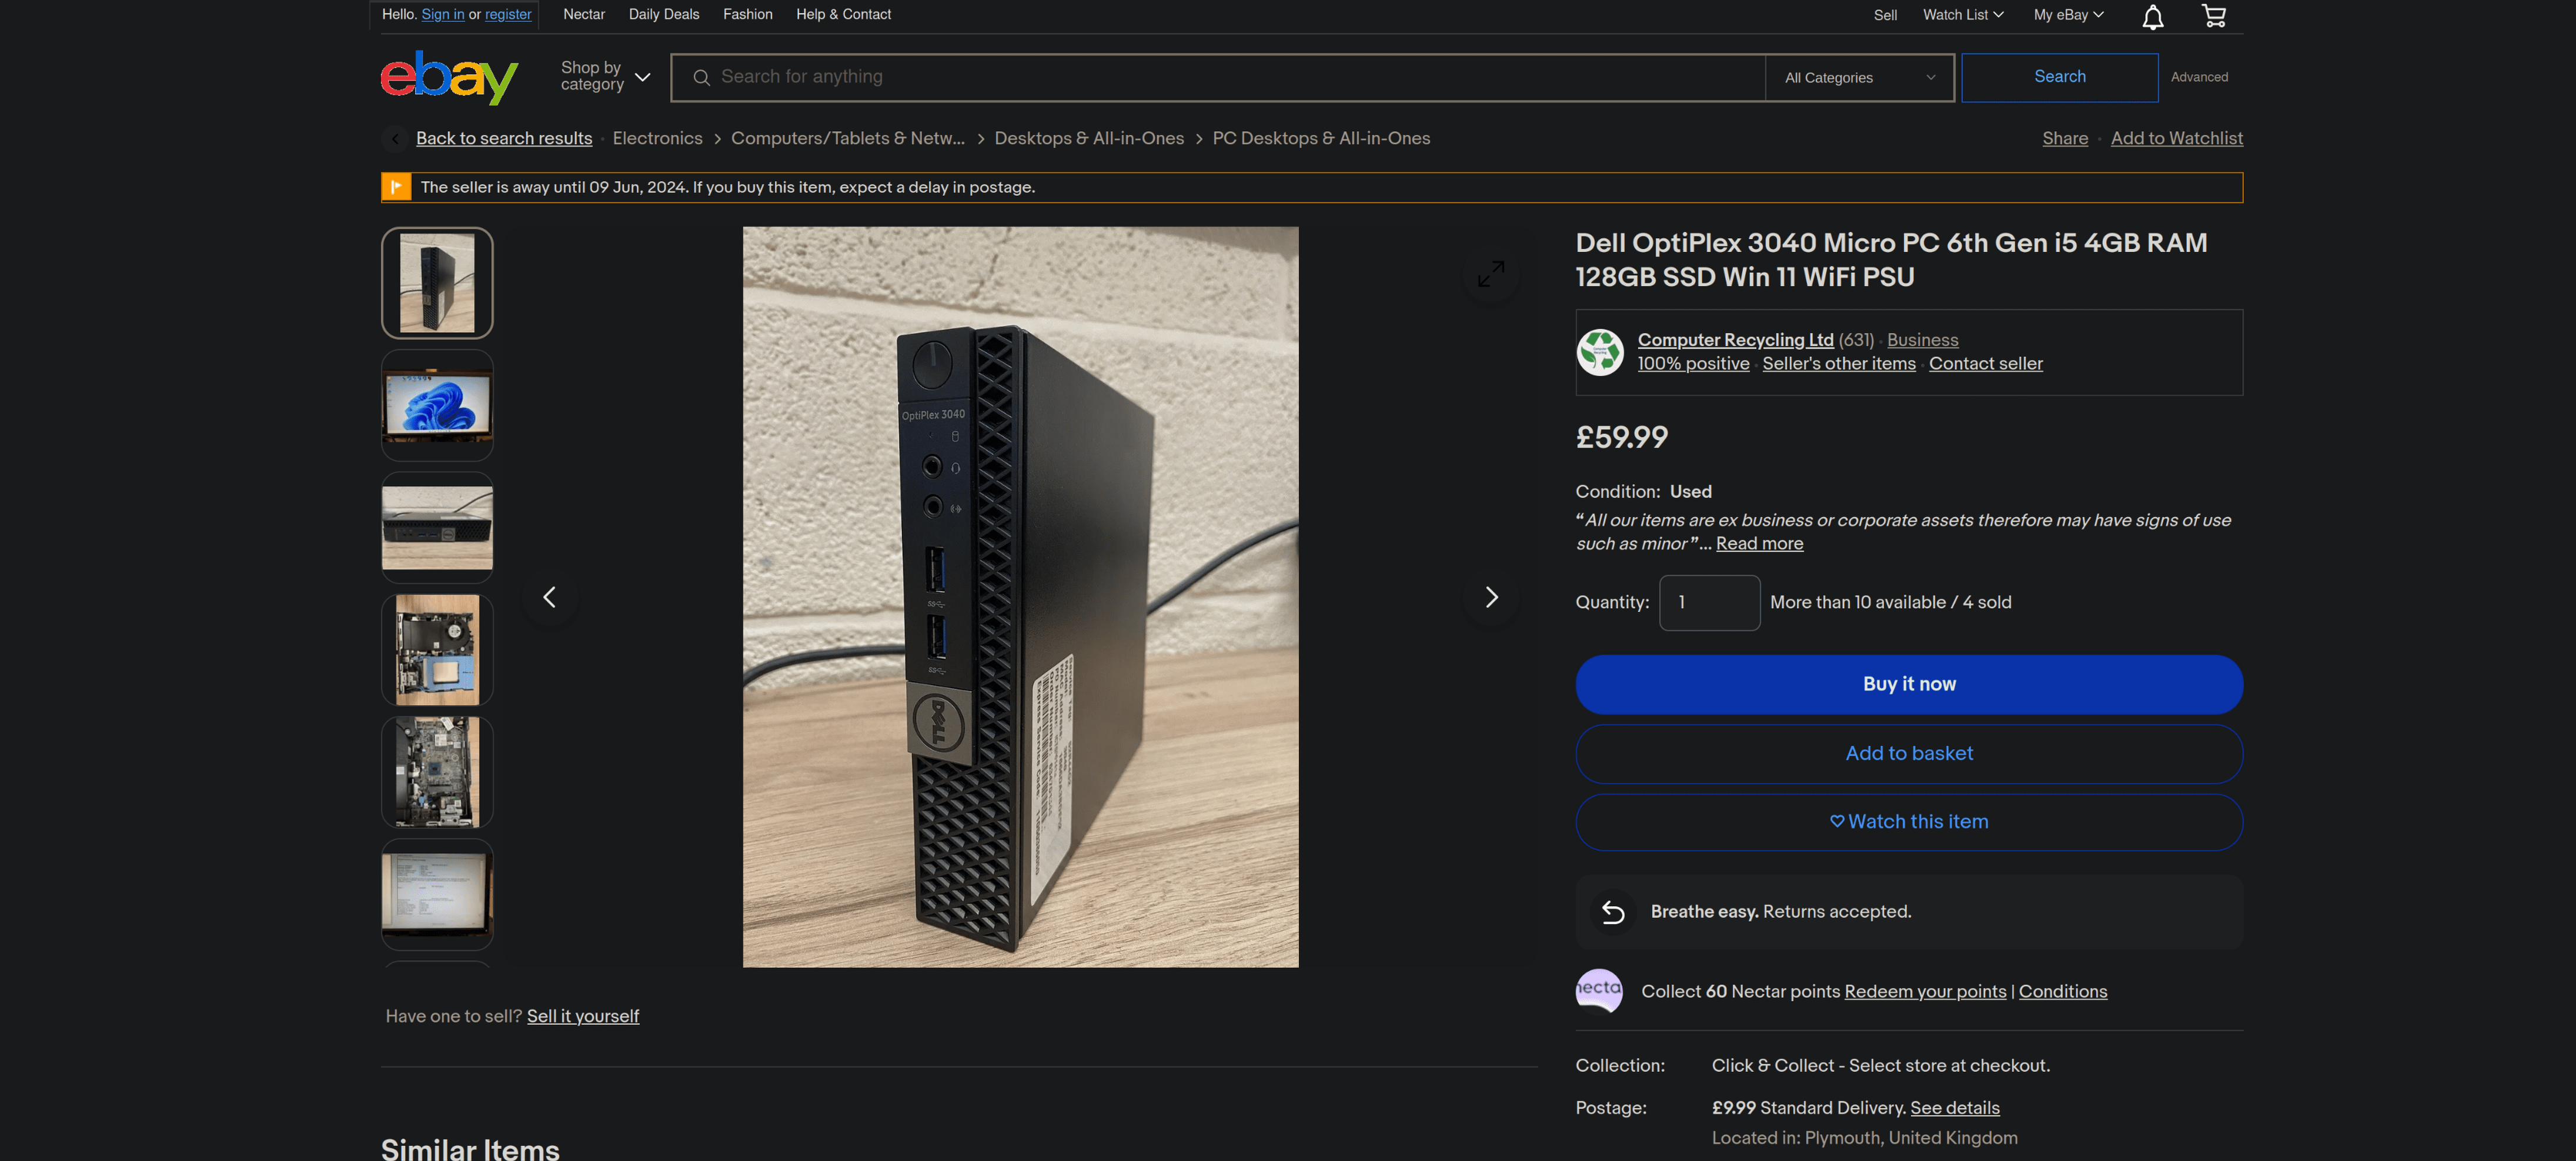Open Desktops & All-in-Ones breadcrumb
This screenshot has height=1161, width=2576.
coord(1088,138)
